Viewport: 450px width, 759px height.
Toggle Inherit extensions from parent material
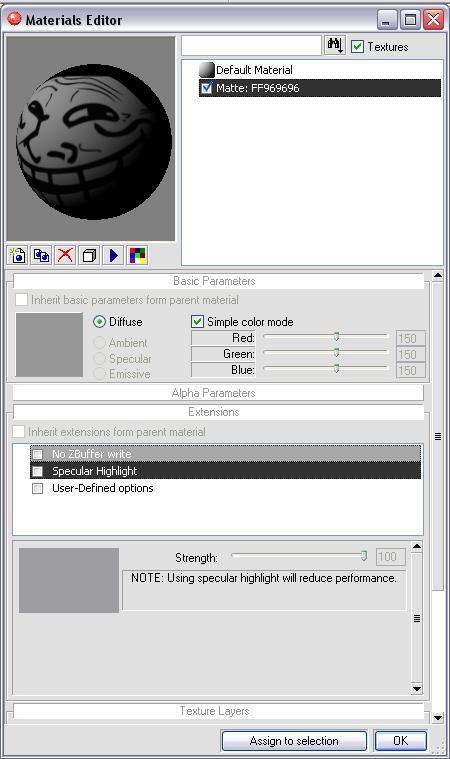point(18,431)
